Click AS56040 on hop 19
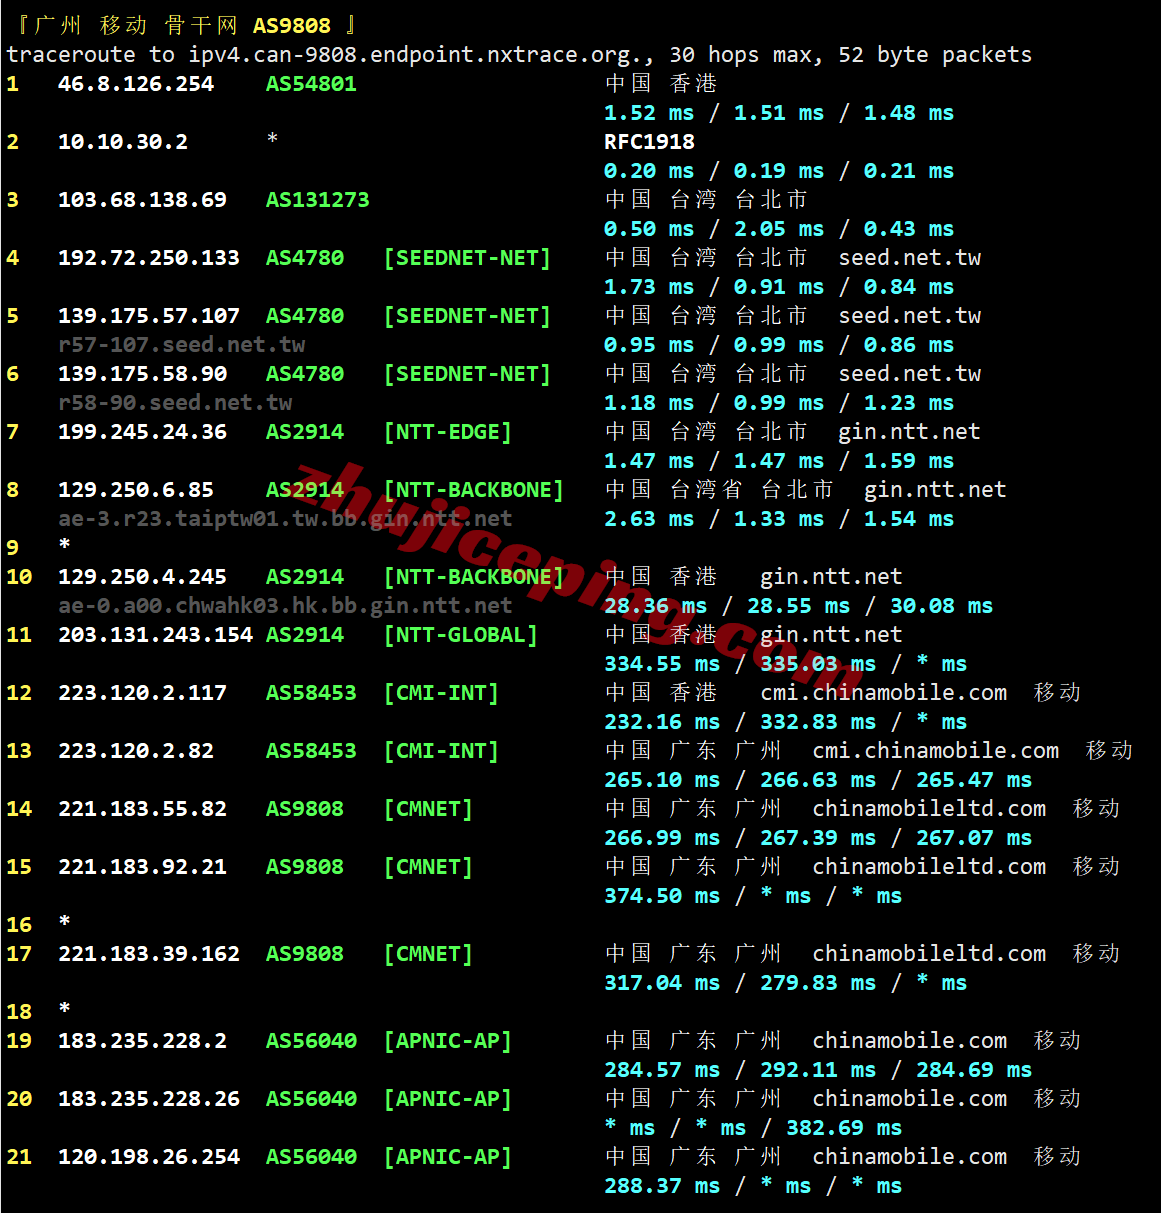The height and width of the screenshot is (1213, 1161). tap(311, 1041)
